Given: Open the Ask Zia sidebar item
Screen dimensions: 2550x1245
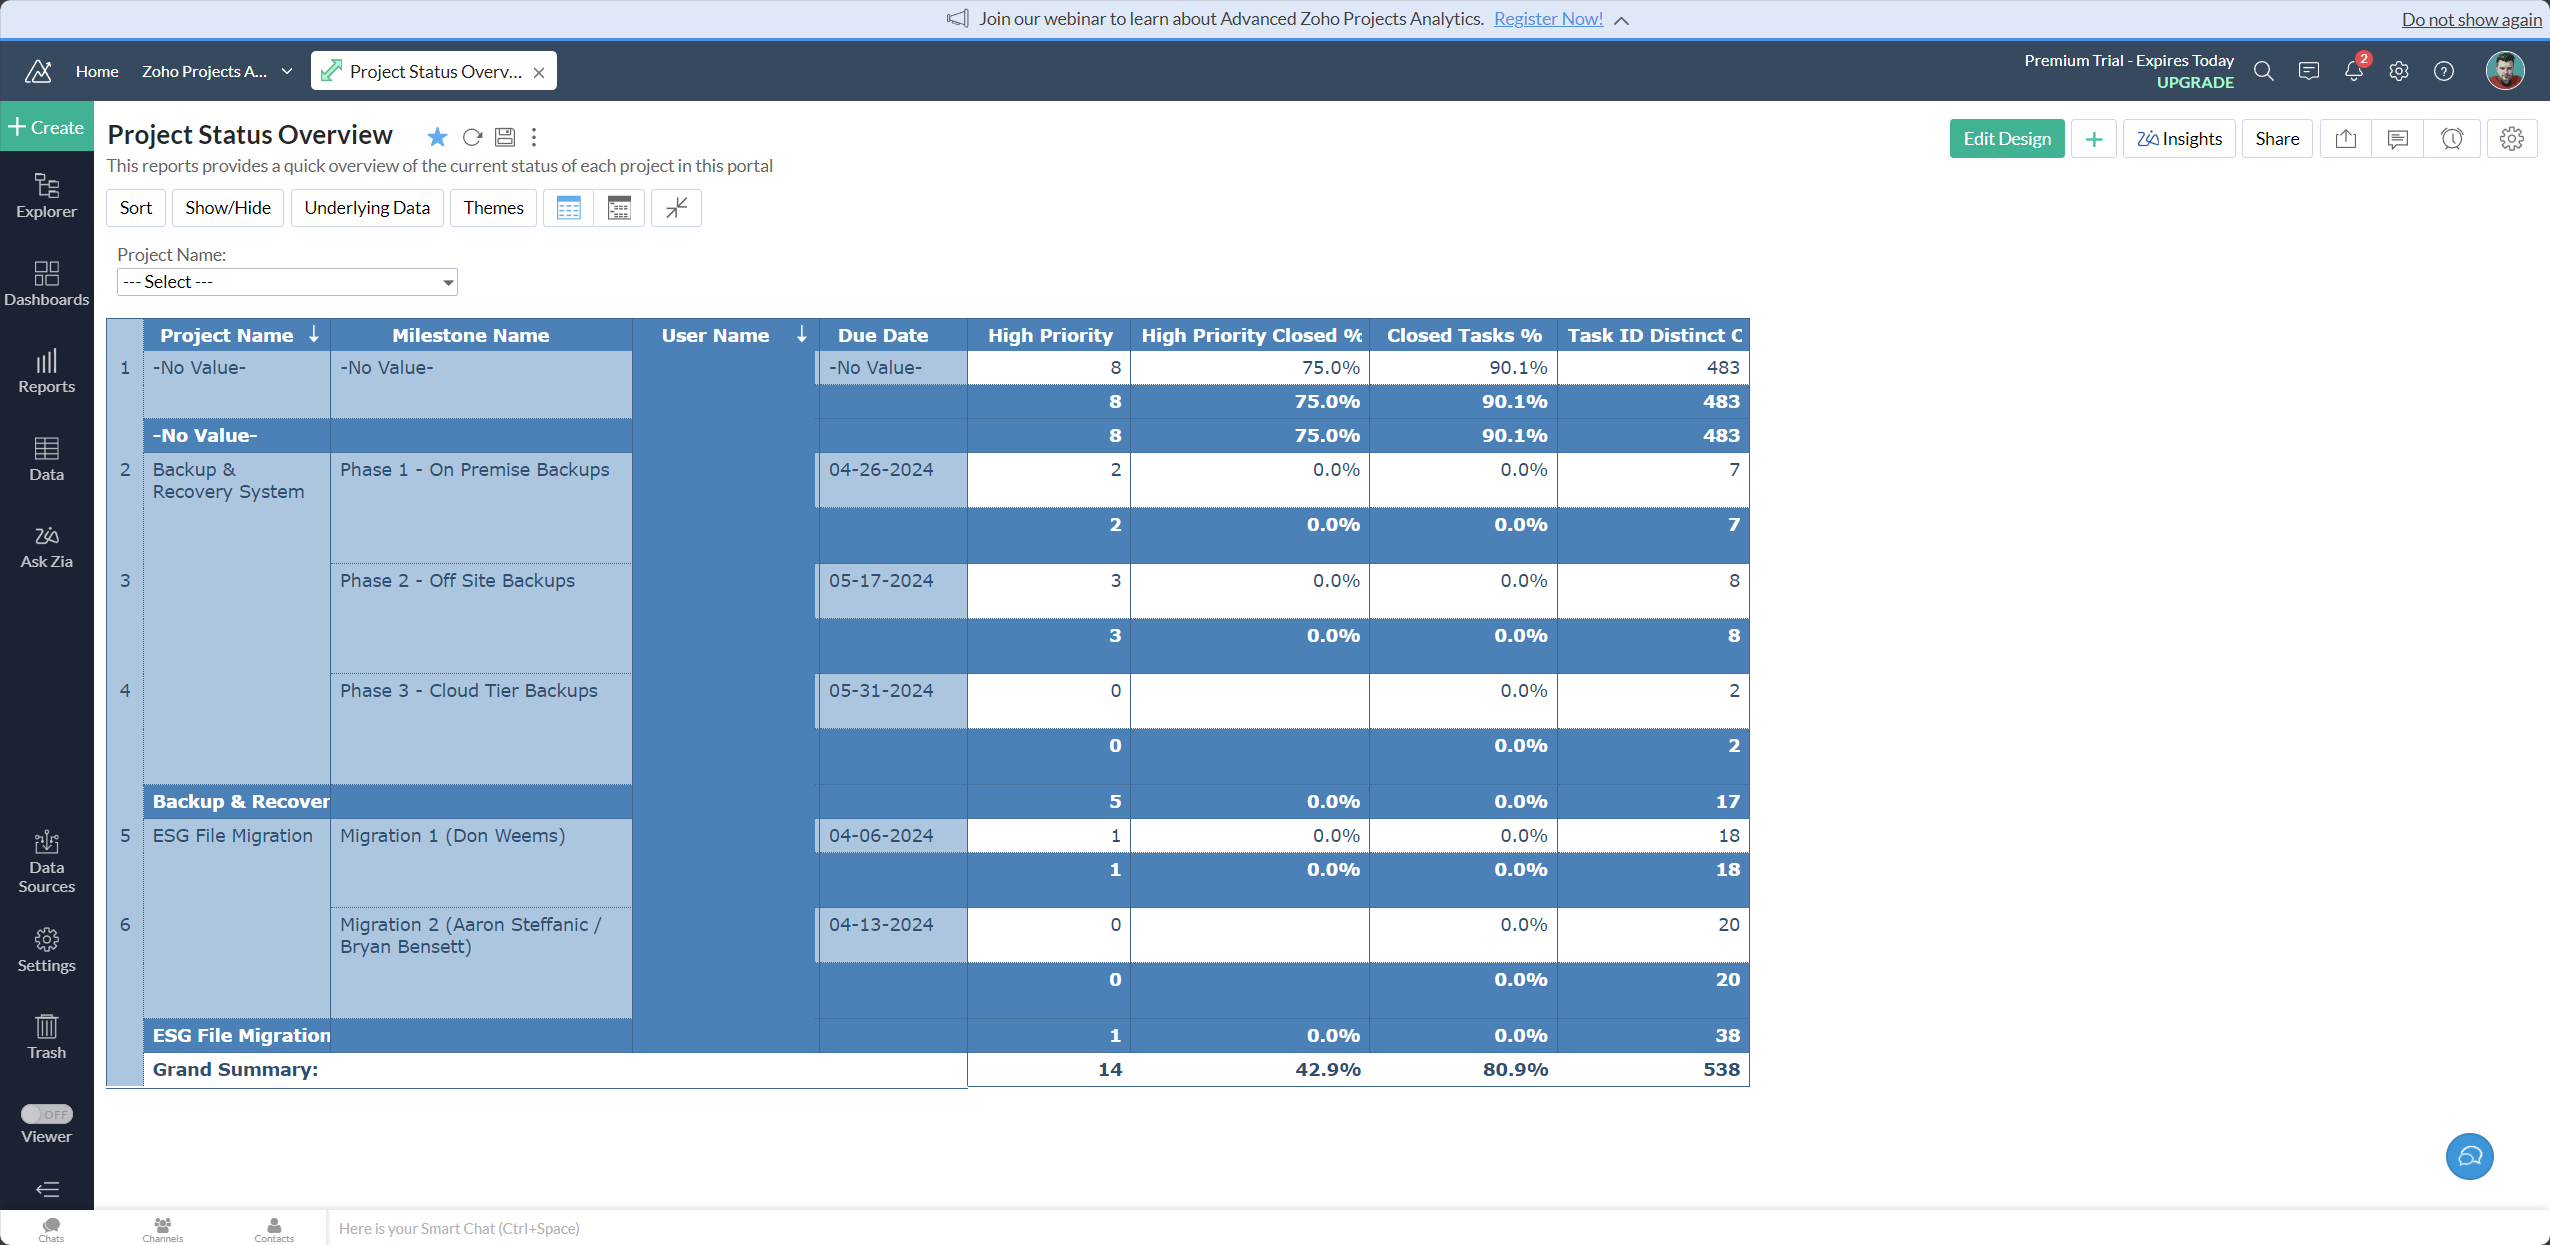Looking at the screenshot, I should 46,546.
